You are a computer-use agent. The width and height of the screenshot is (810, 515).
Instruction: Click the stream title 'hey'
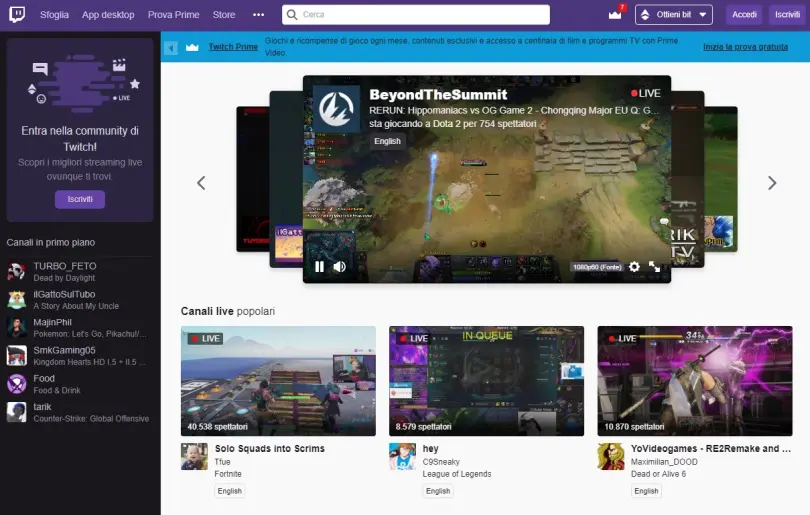(430, 448)
